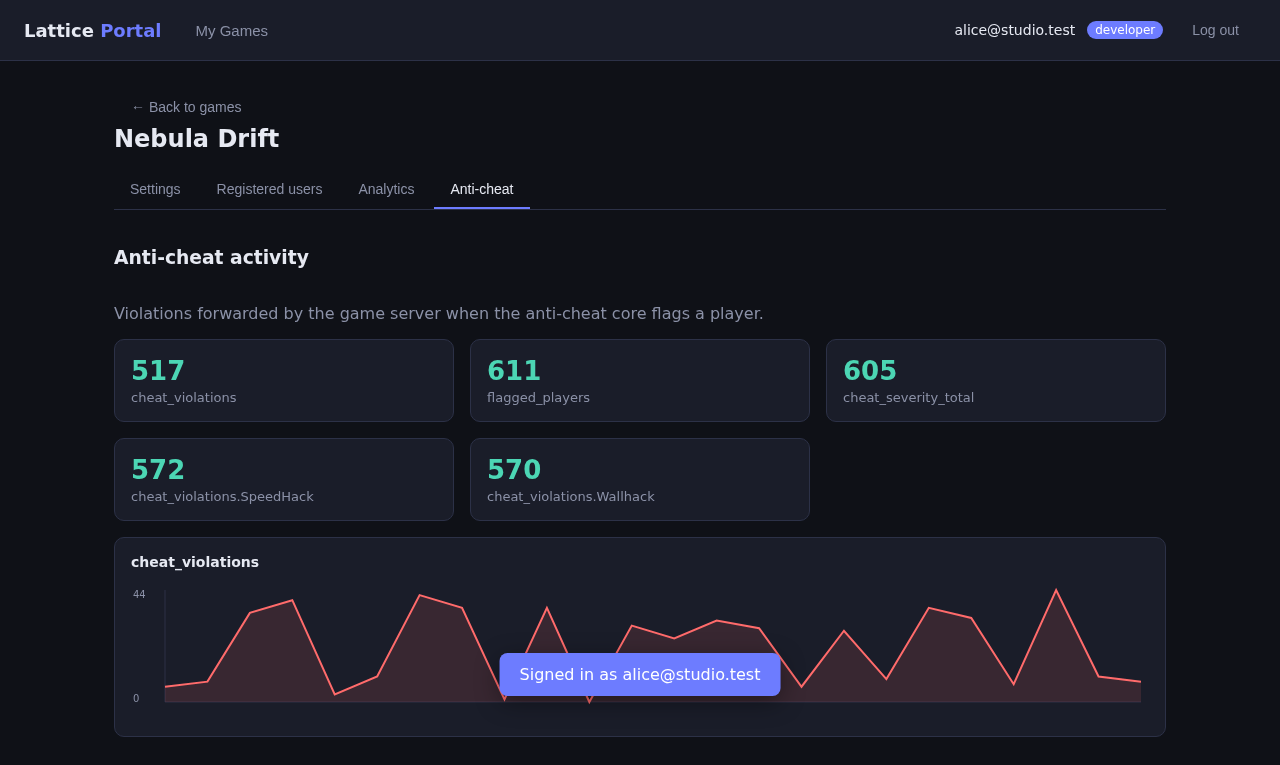Viewport: 1280px width, 765px height.
Task: Click the Nebula Drift game heading
Action: click(196, 139)
